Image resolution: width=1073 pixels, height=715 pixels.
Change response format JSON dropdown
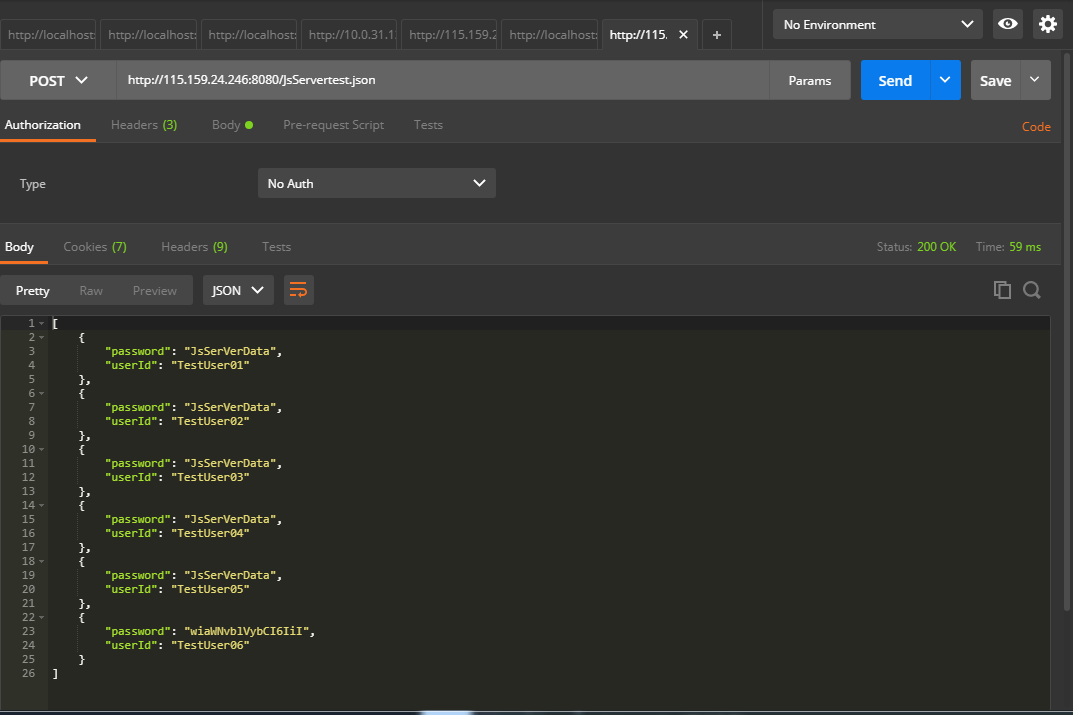(237, 290)
